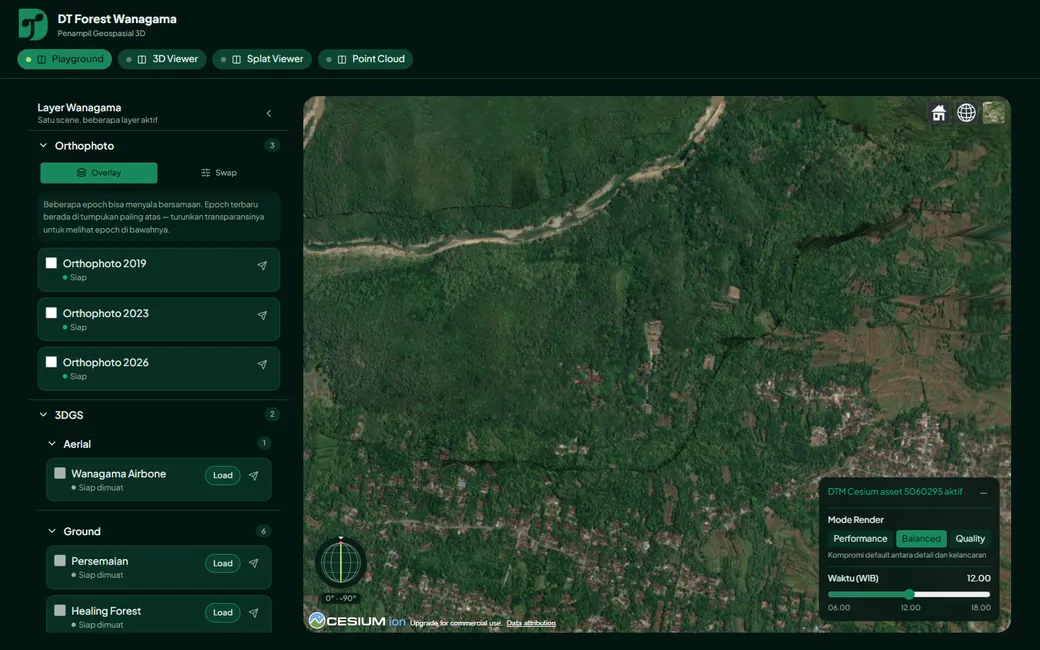
Task: Click the Upgrade for commercial use text
Action: tap(456, 623)
